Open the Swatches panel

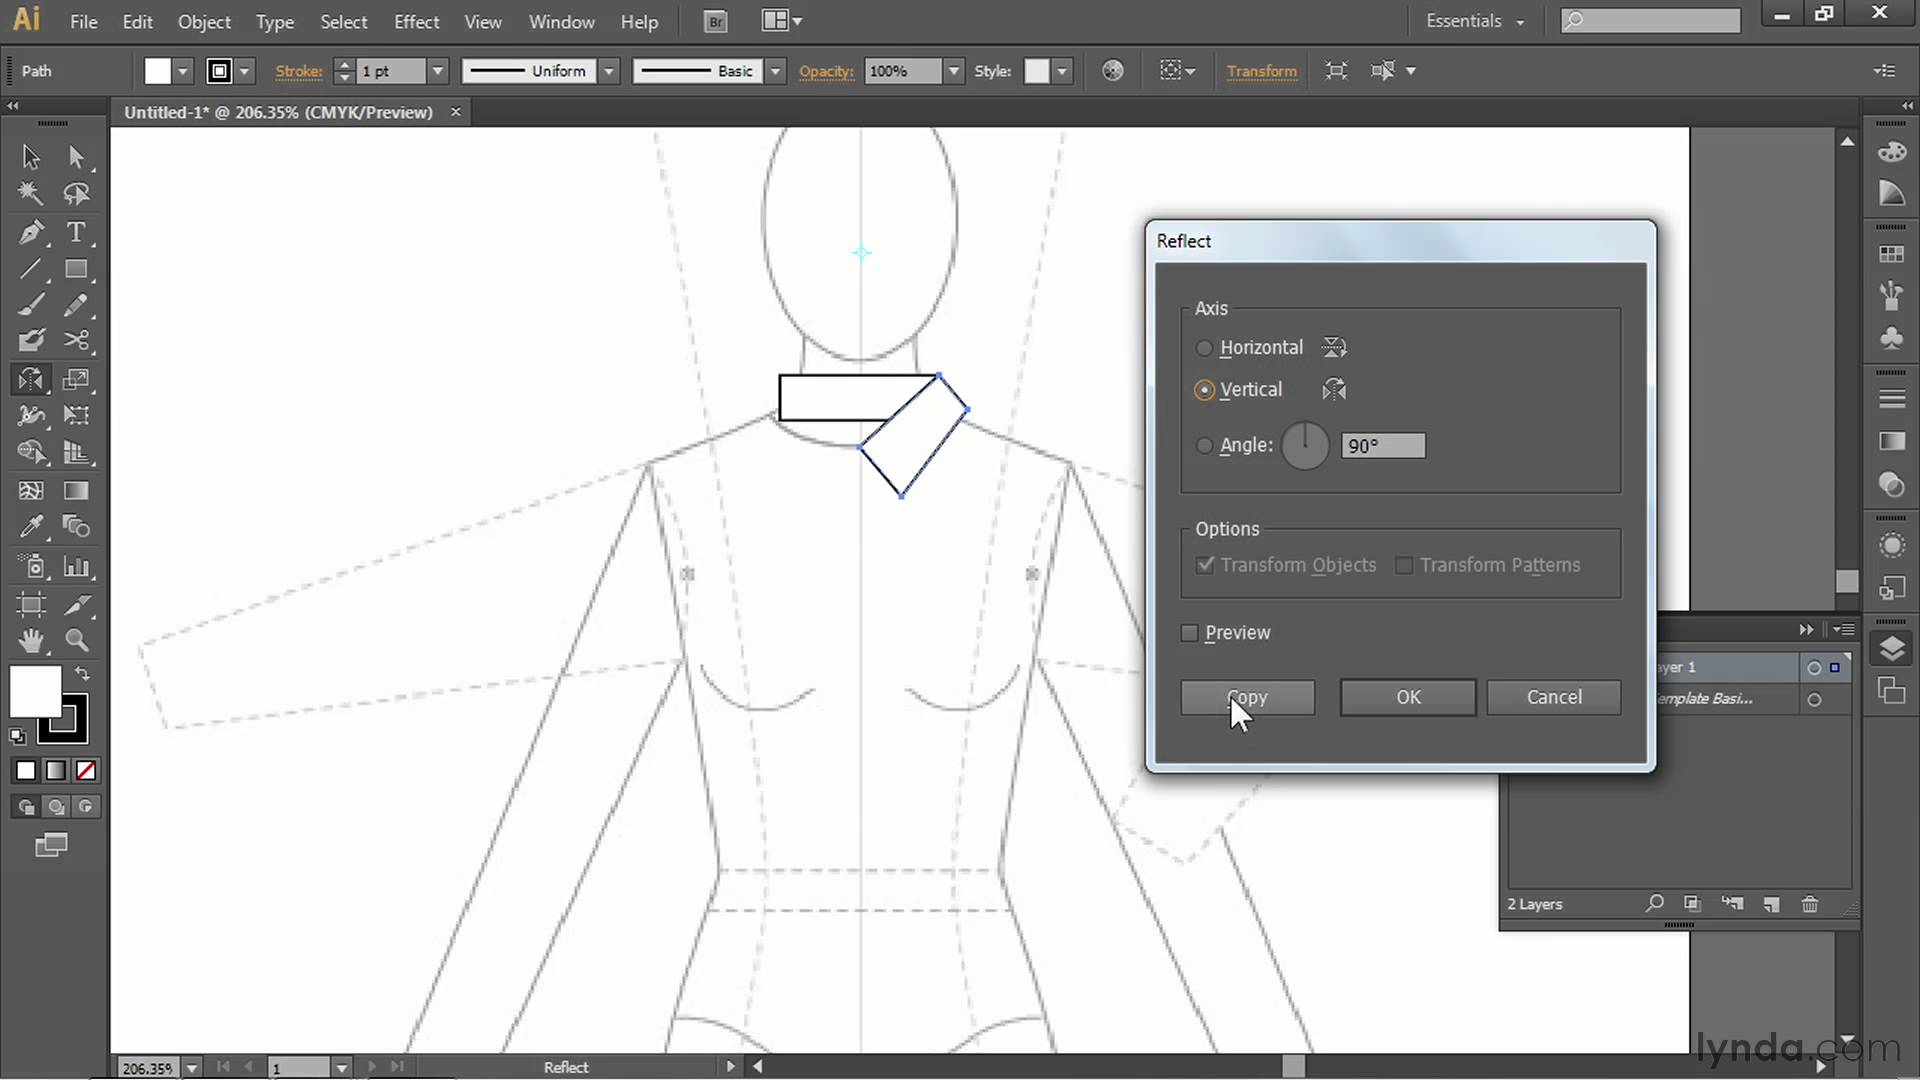[1891, 252]
